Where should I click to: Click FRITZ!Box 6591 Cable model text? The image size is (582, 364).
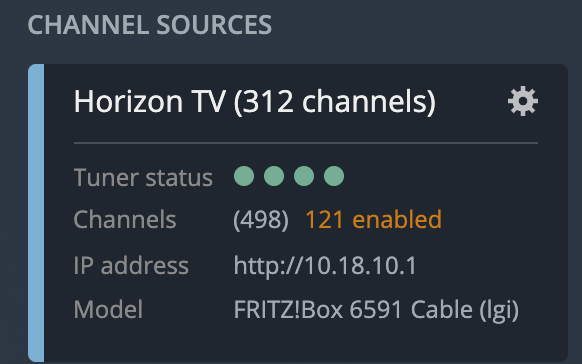353,309
